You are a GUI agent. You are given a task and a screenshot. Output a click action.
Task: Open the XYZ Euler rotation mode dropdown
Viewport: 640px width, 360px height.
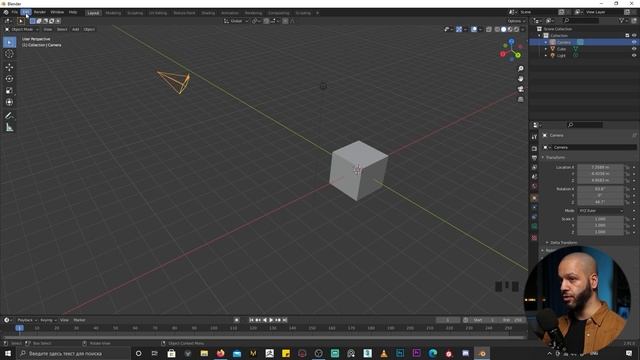click(601, 211)
